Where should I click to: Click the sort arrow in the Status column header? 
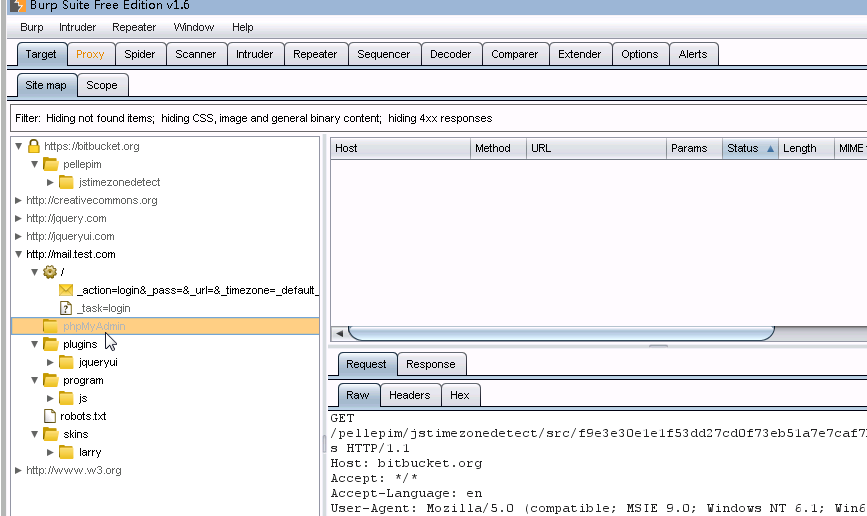pos(770,148)
